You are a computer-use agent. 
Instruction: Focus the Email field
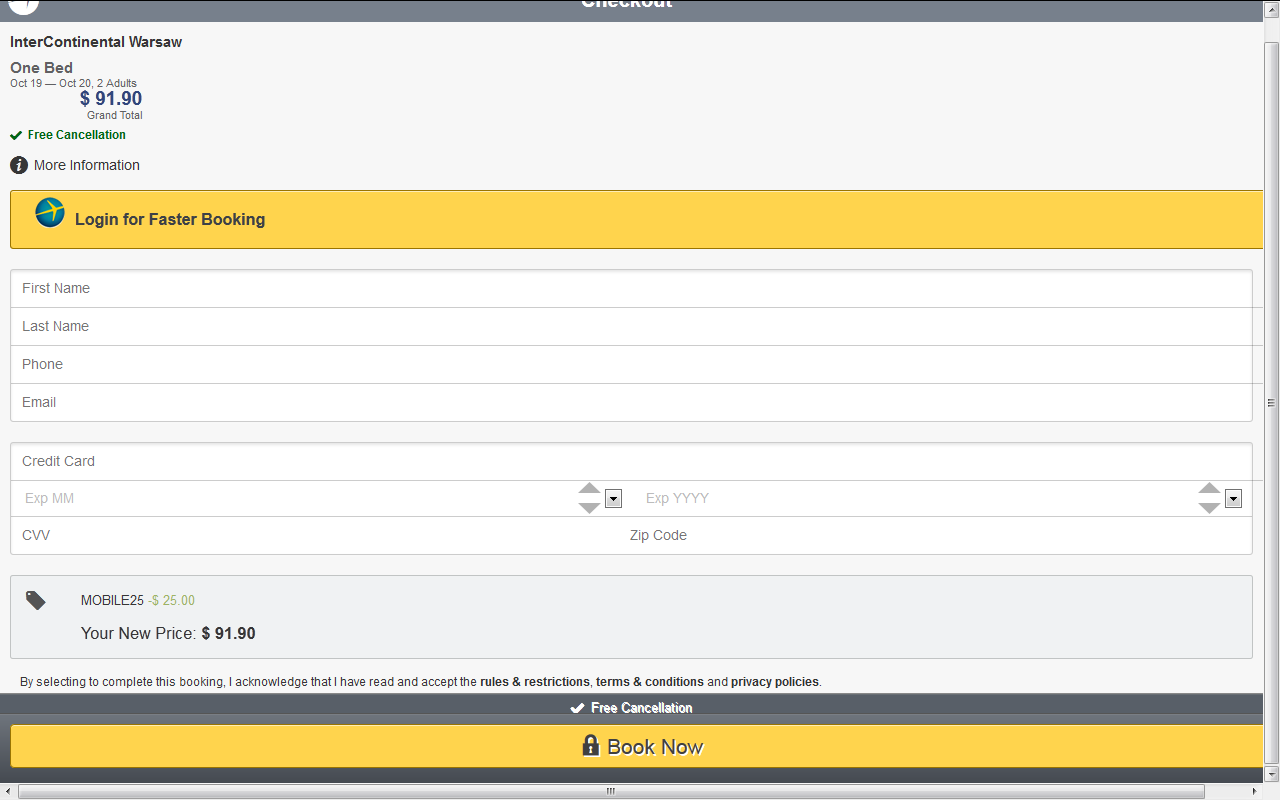coord(631,402)
